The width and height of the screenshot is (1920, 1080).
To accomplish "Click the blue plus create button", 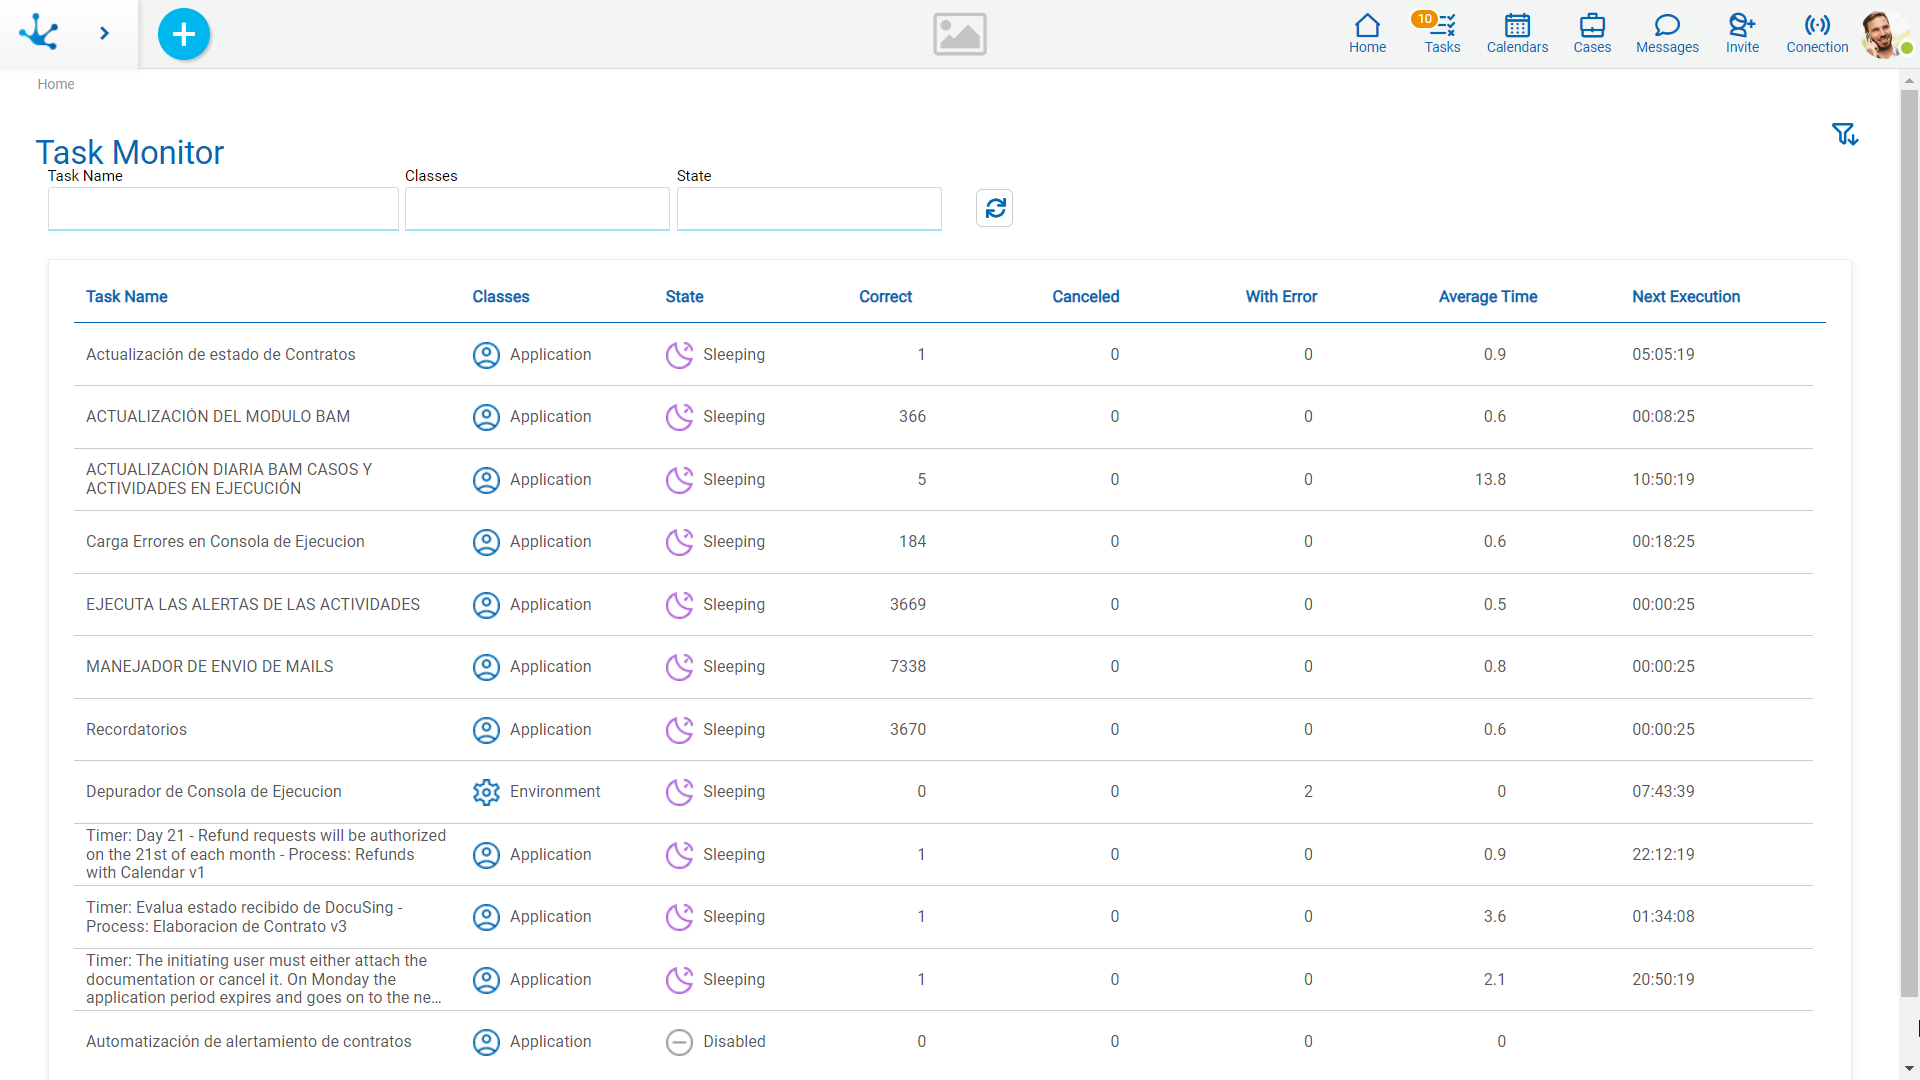I will pyautogui.click(x=184, y=34).
